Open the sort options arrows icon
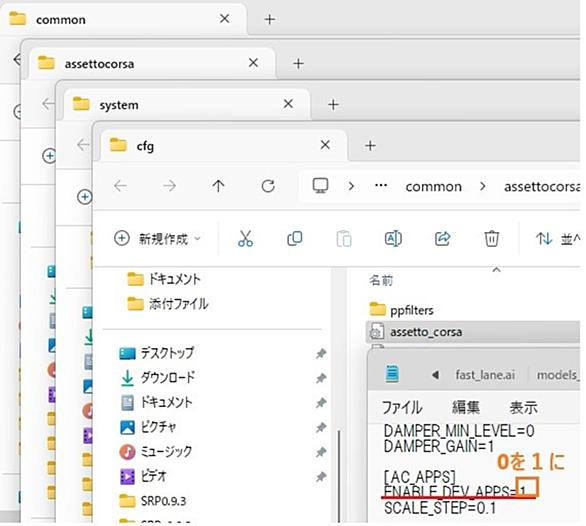586x526 pixels. click(x=544, y=239)
